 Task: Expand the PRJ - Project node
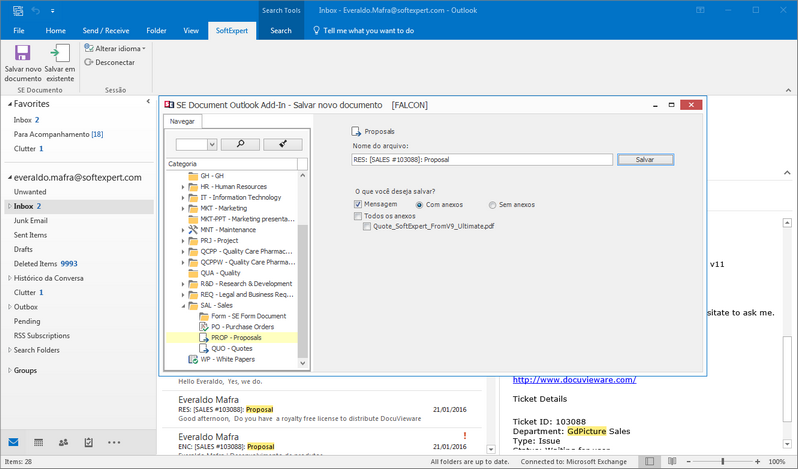pyautogui.click(x=183, y=241)
